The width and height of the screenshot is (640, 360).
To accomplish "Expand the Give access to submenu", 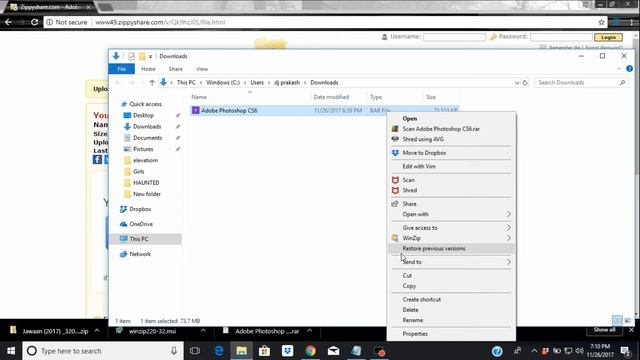I will (509, 228).
